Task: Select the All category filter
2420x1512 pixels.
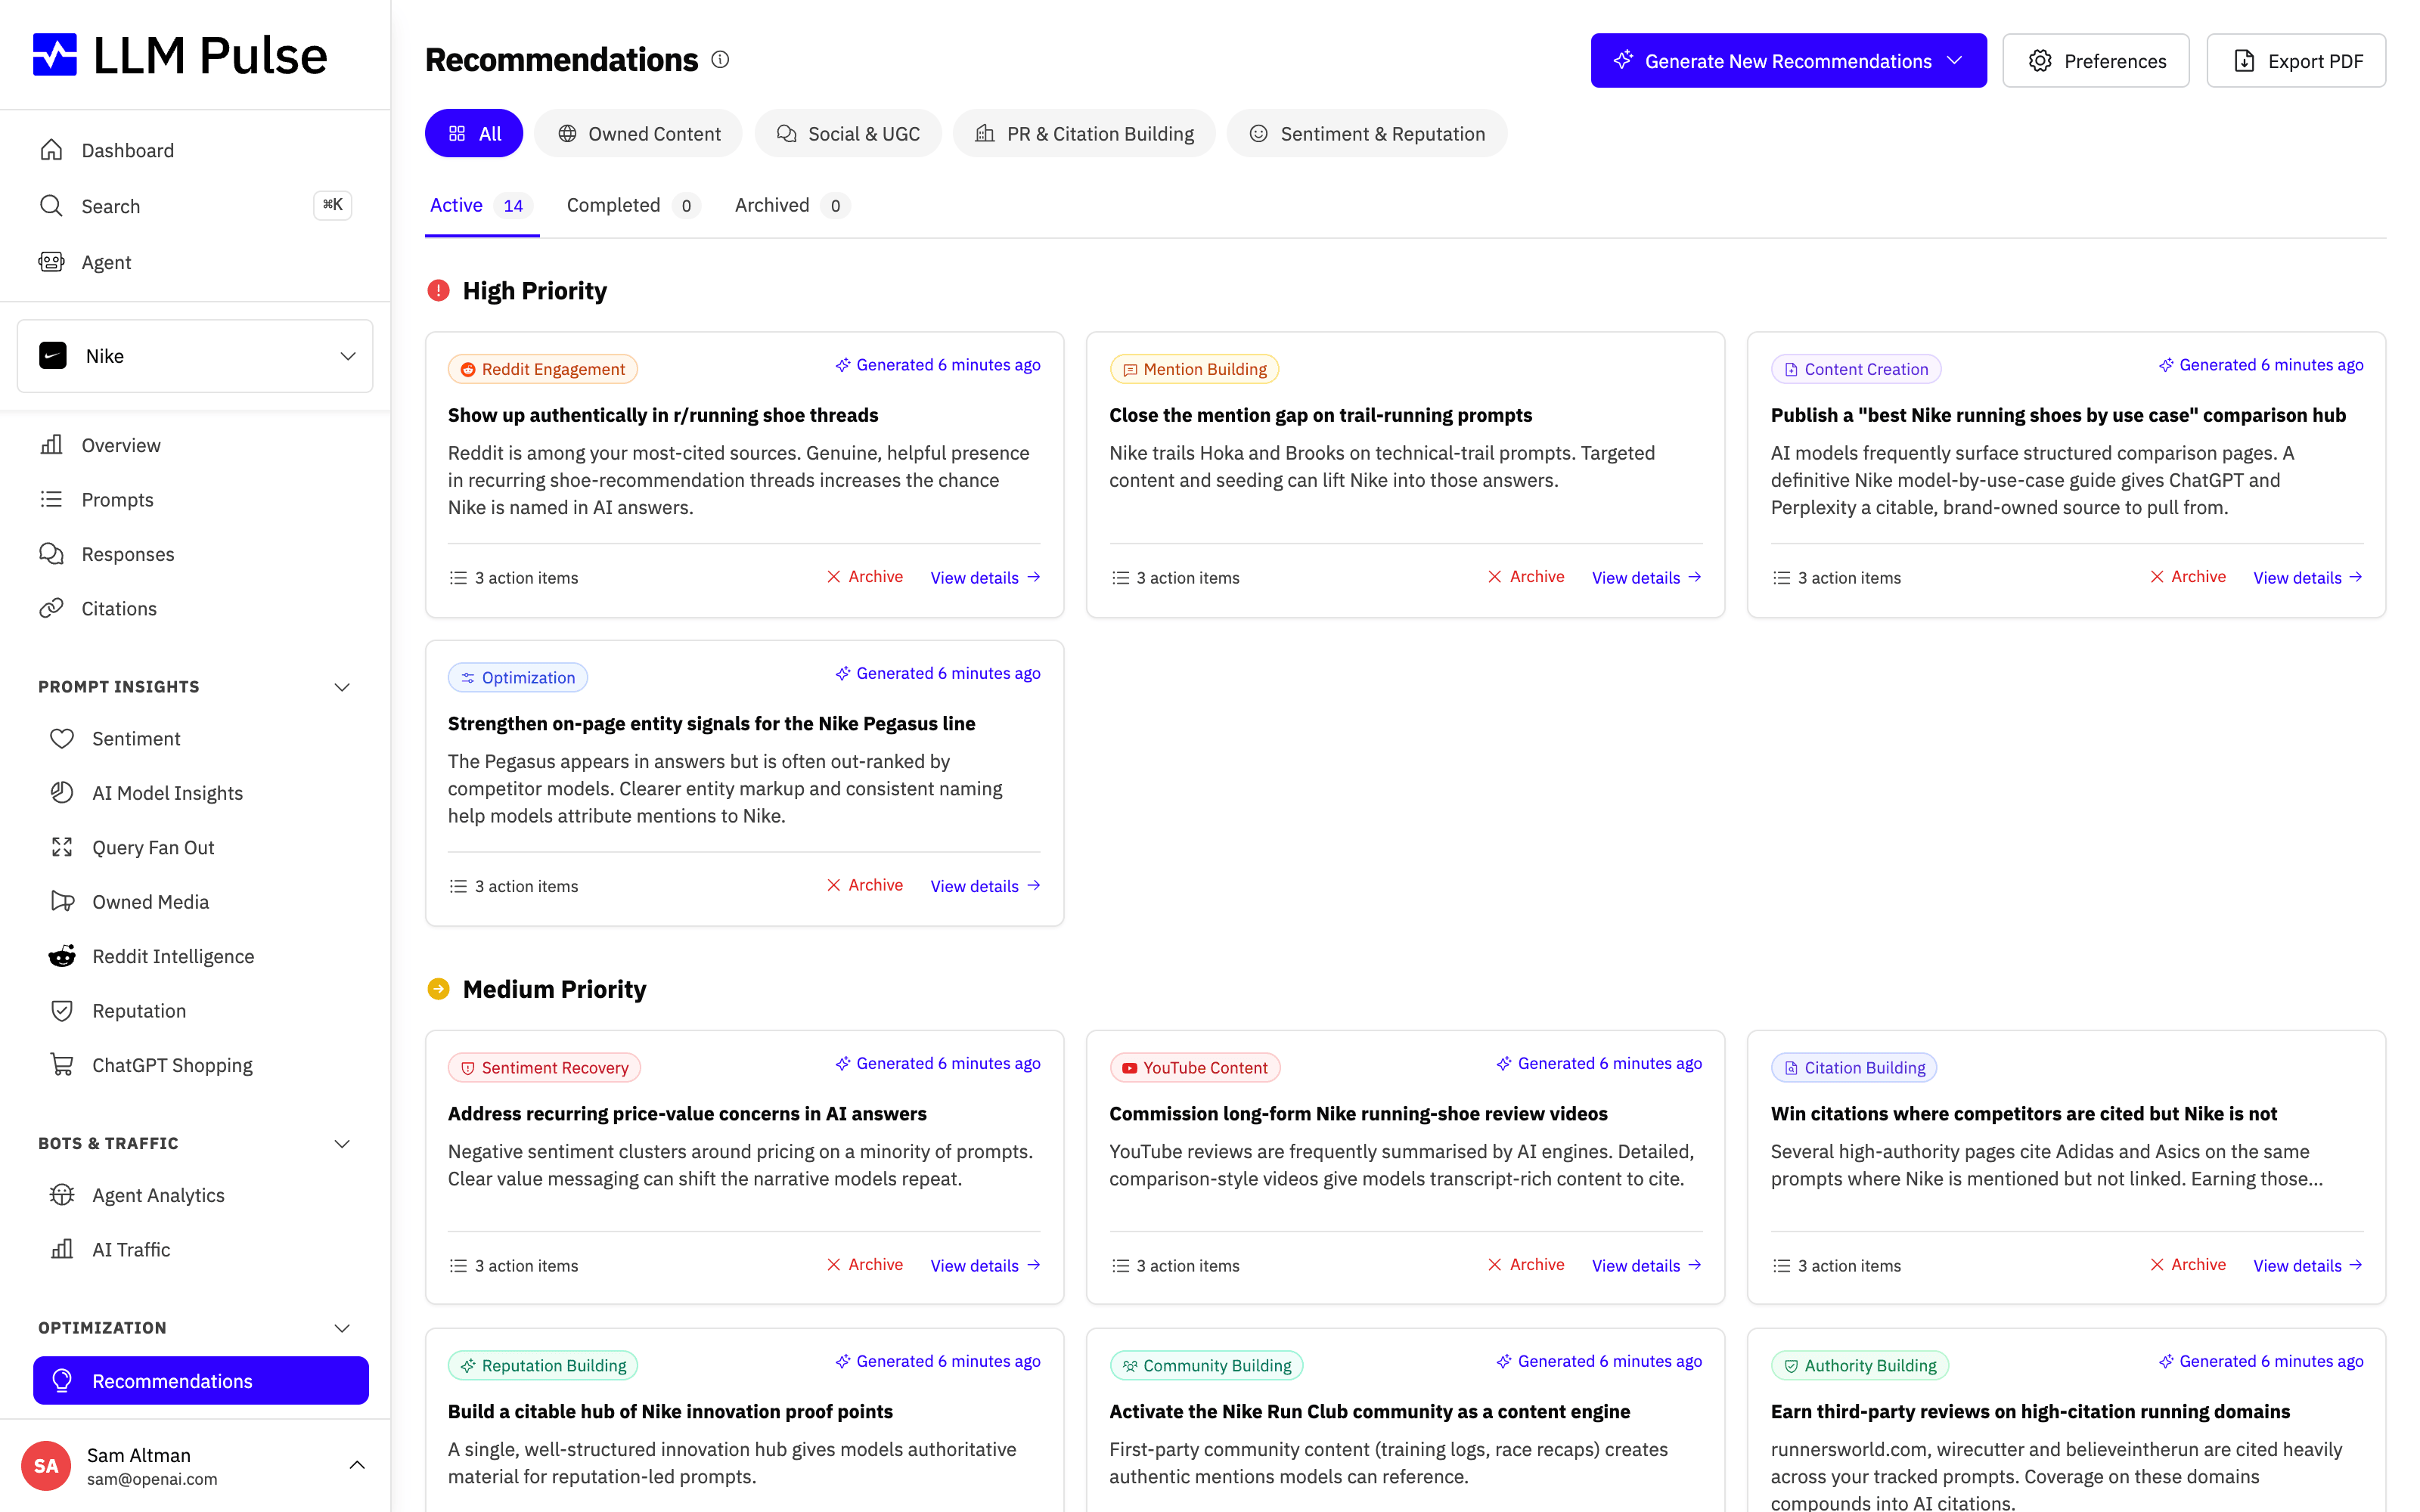Action: pos(474,133)
